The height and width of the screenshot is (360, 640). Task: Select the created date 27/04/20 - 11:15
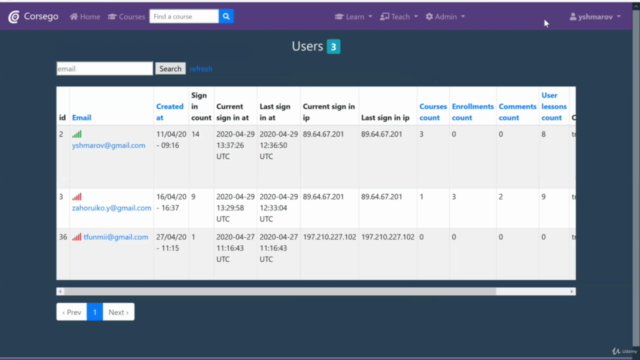click(171, 242)
